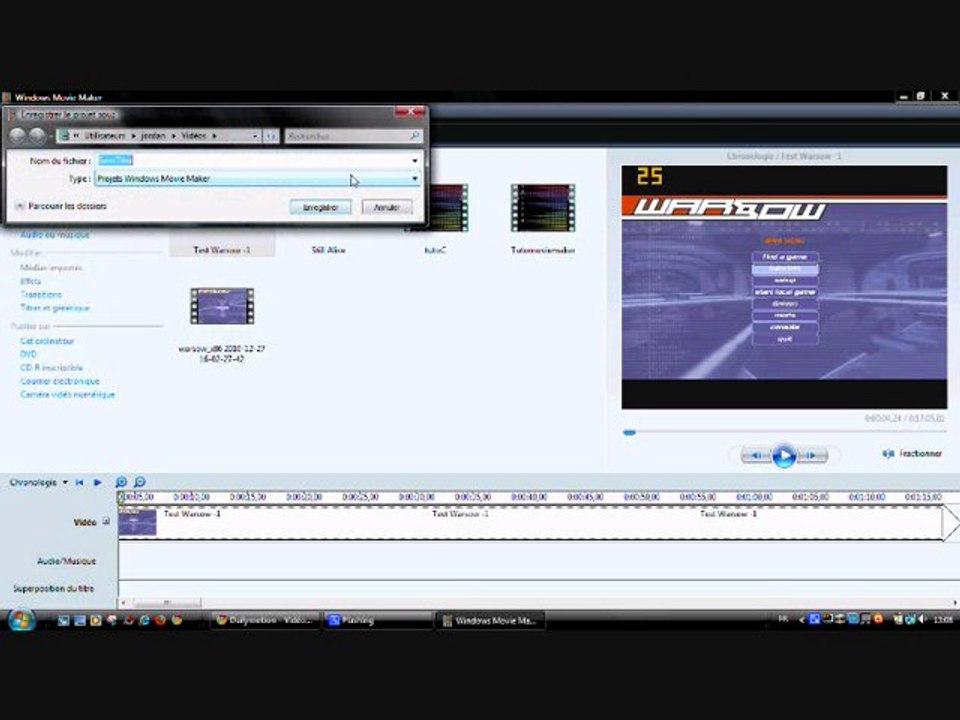This screenshot has width=960, height=720.
Task: Click the CD-R inscriptible publish link
Action: tap(51, 368)
